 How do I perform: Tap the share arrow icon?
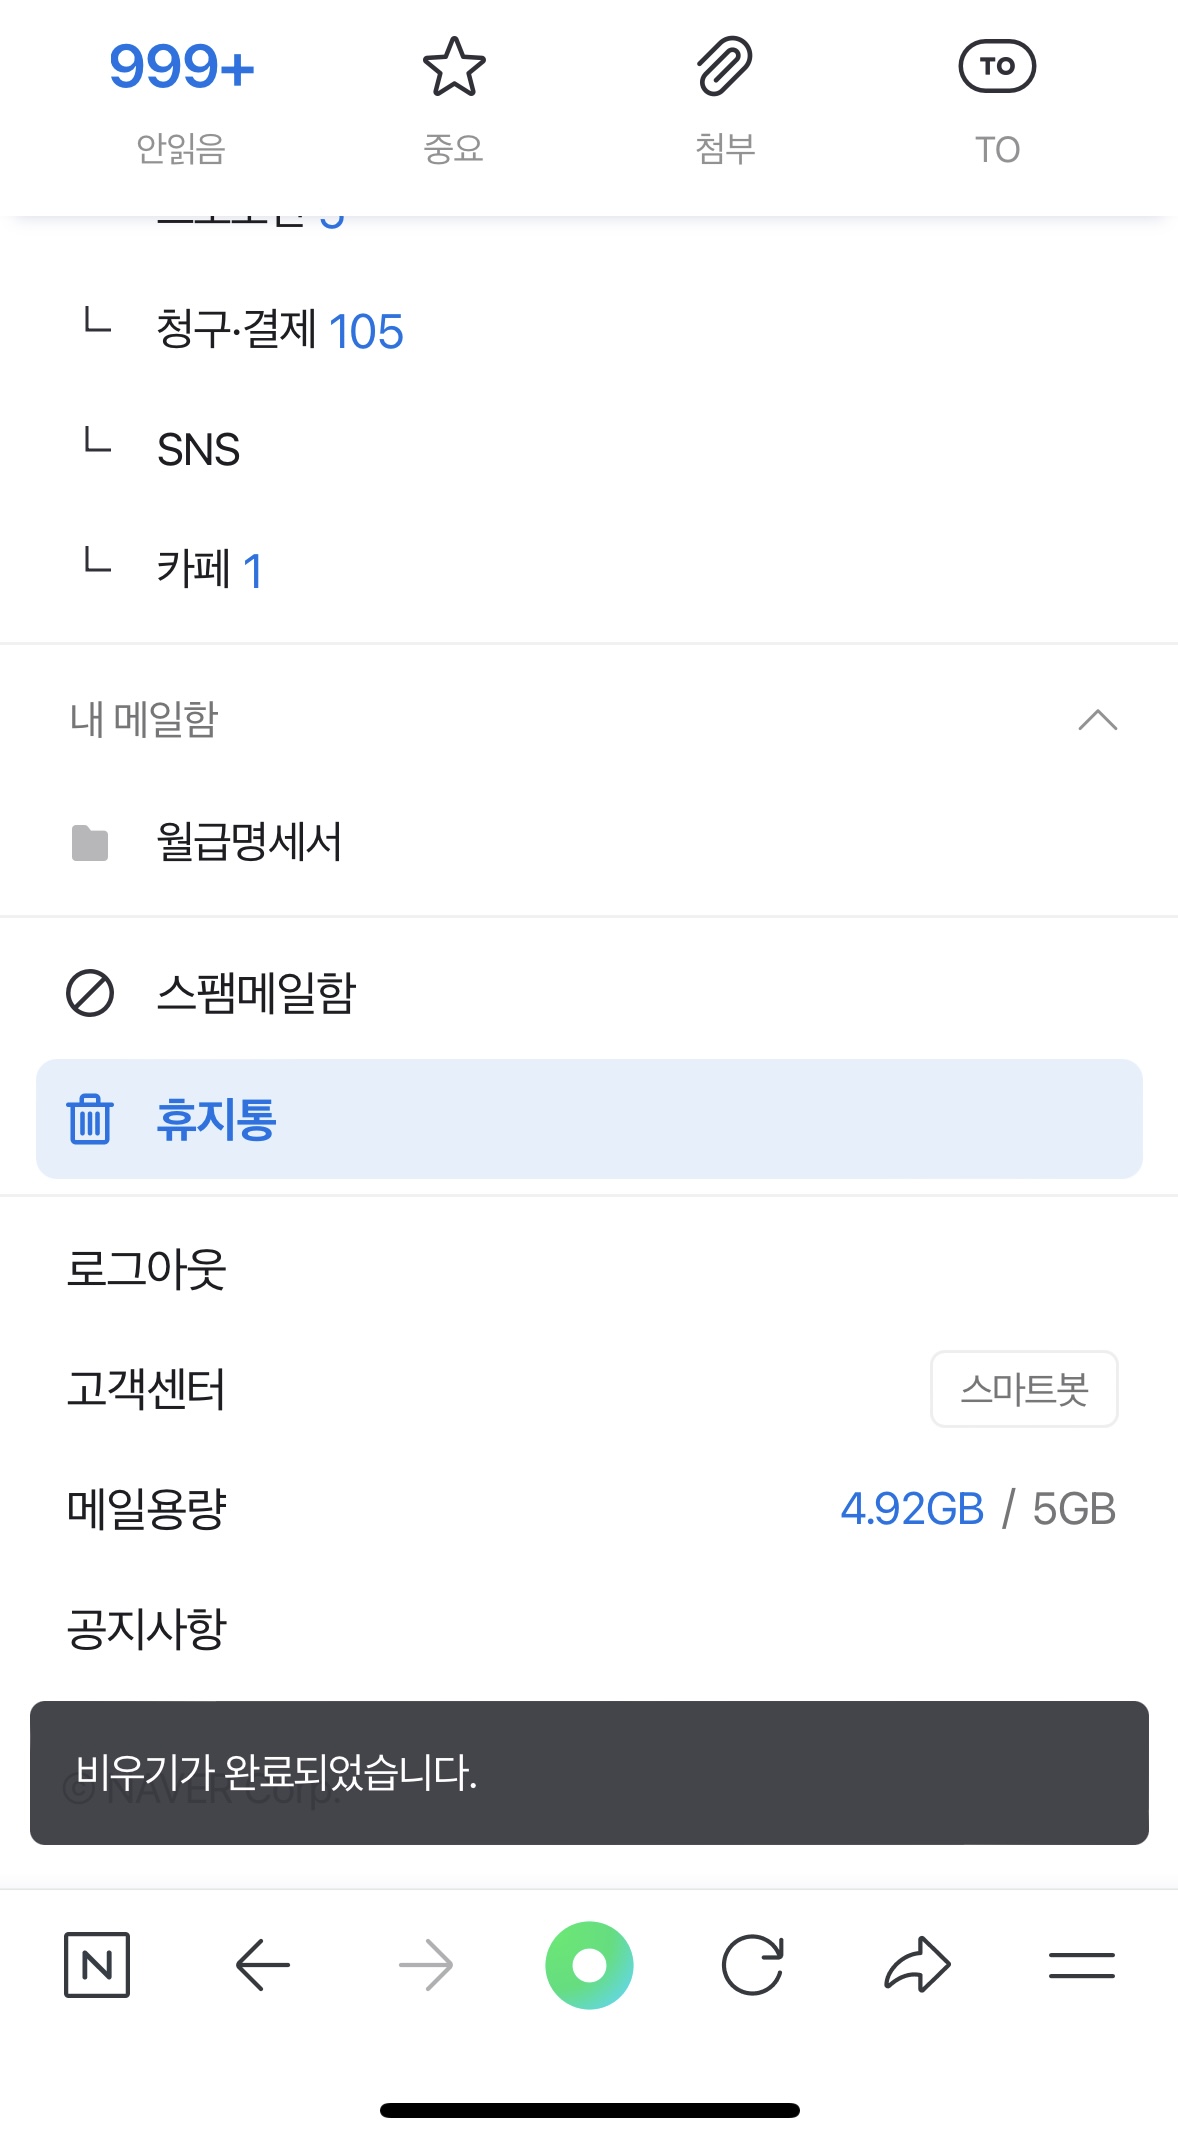[x=917, y=1965]
